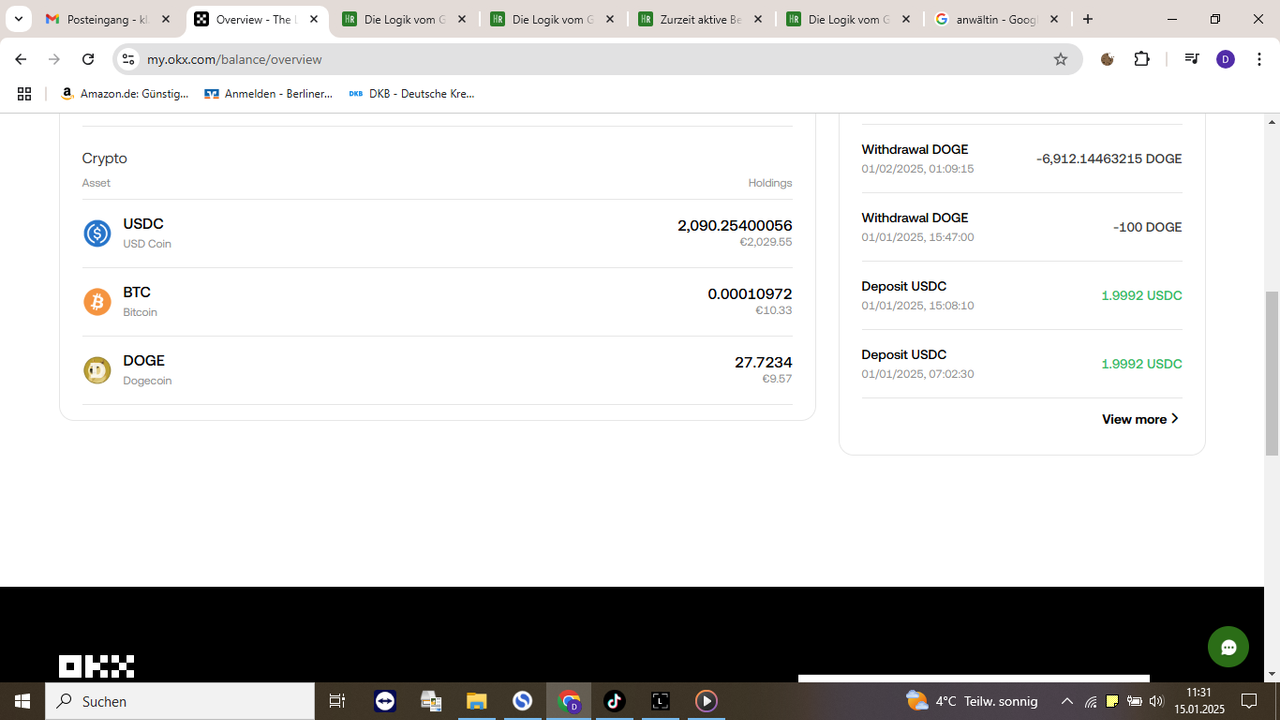Open Deposit USDC at 07:02:30
Screen dimensions: 1280x720
(x=1022, y=364)
